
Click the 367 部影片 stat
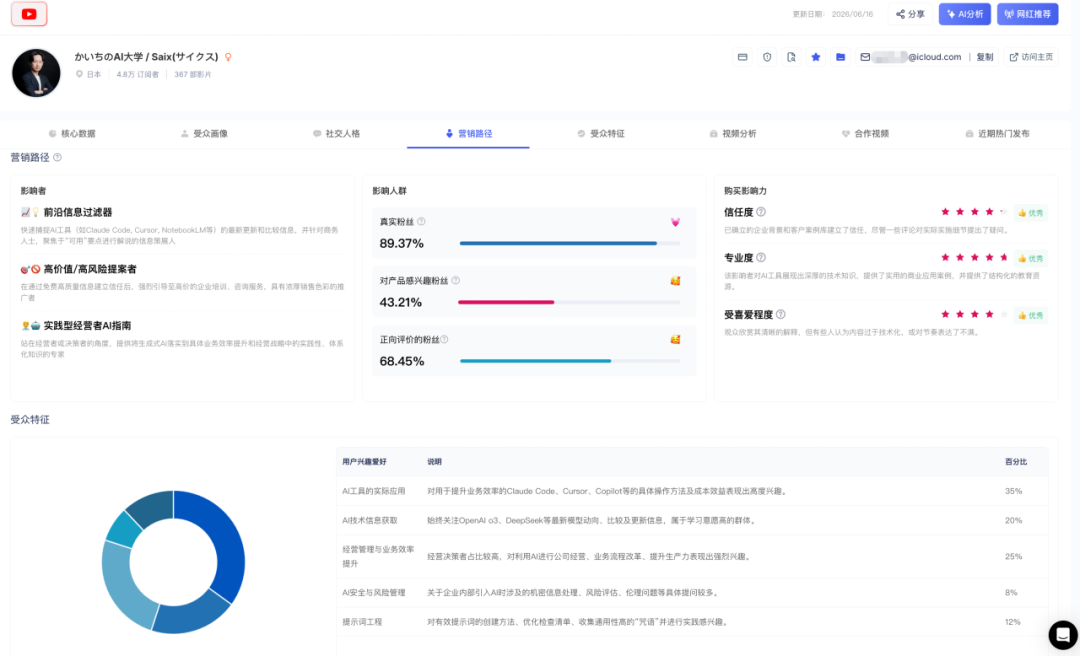[193, 74]
